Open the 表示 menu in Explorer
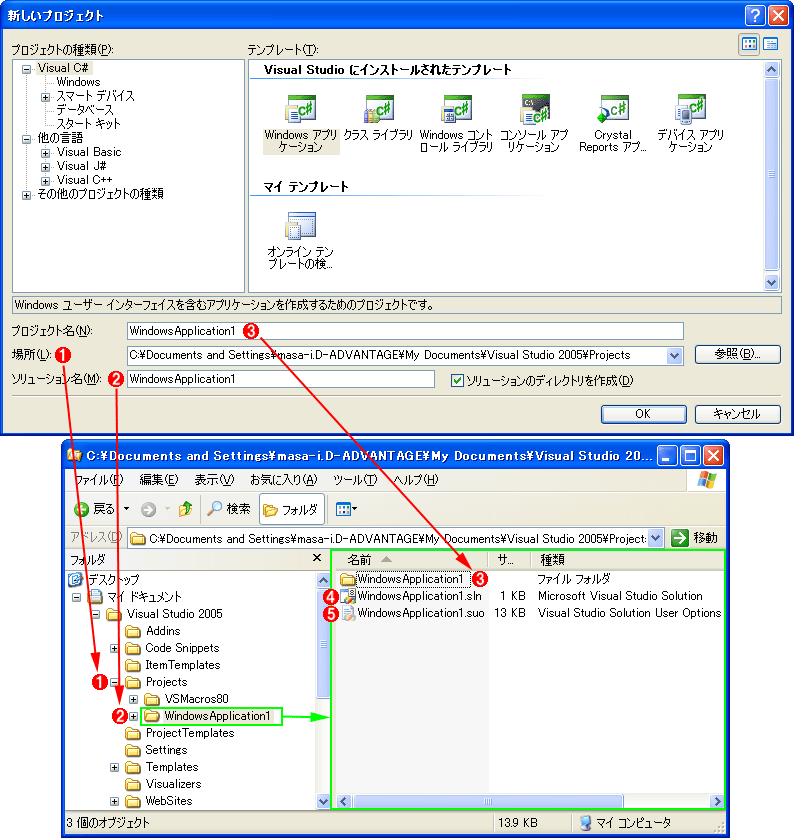Screen dimensions: 794x838 coord(214,479)
